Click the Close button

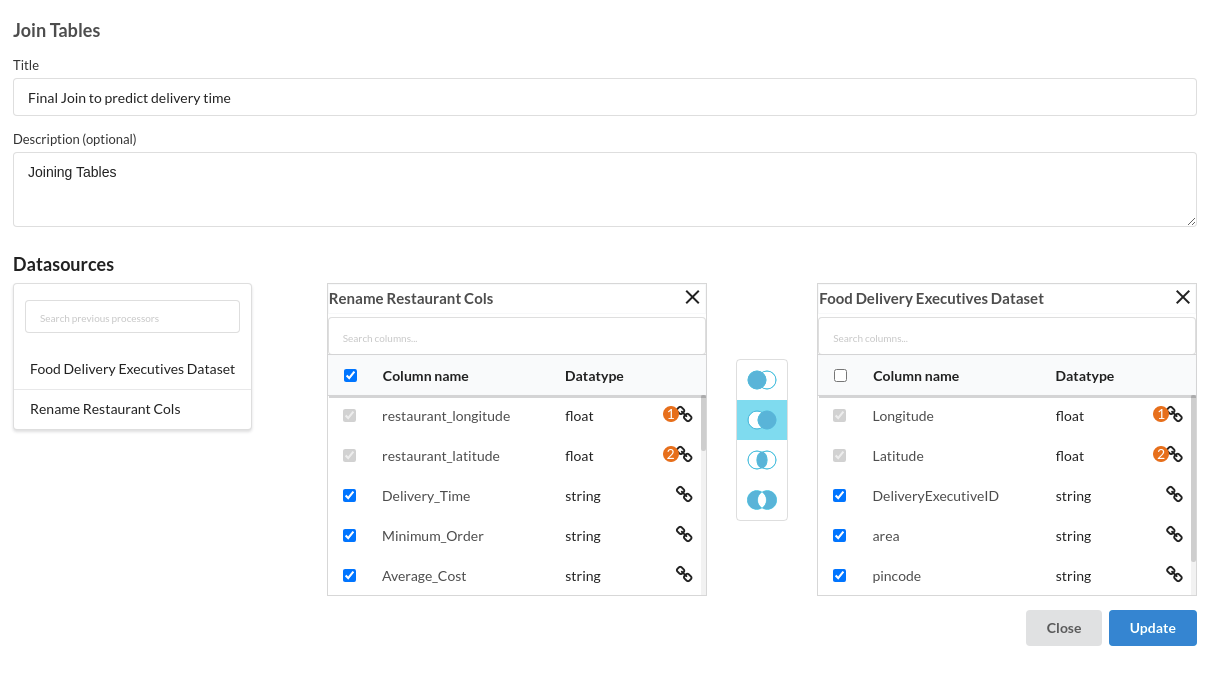pos(1064,628)
